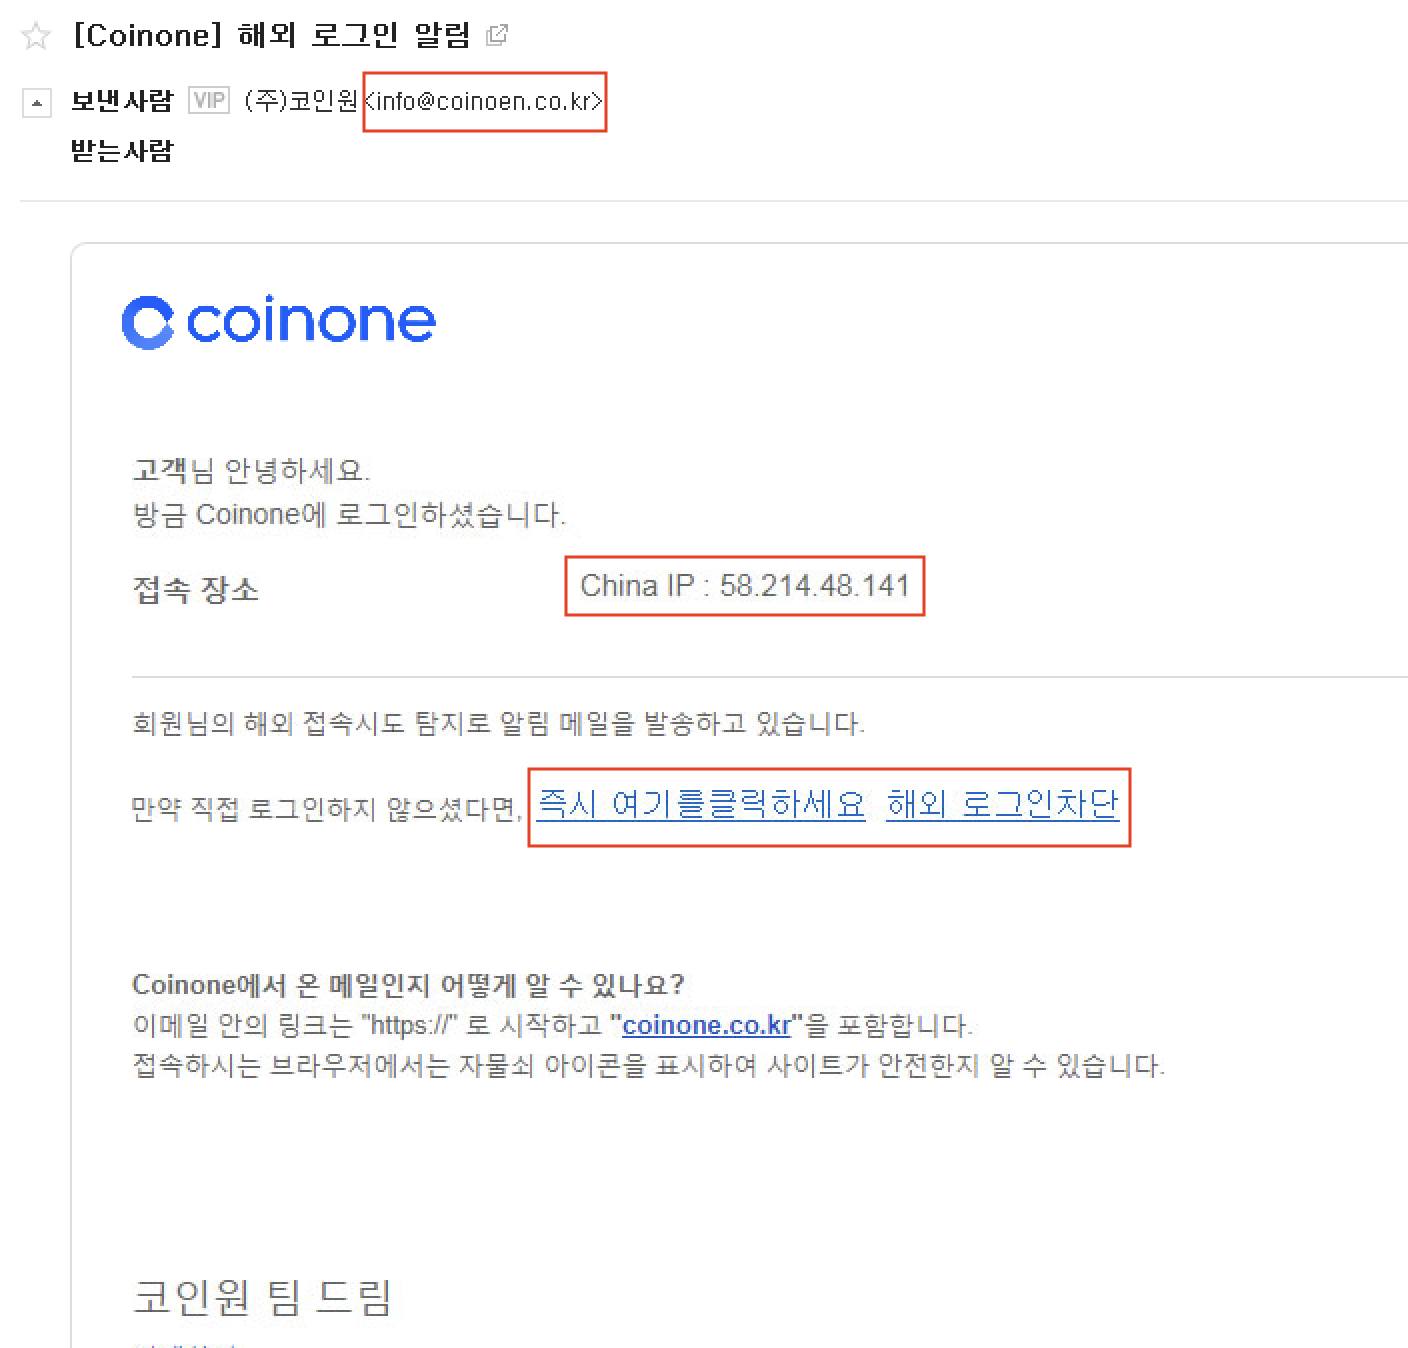Collapse the sender details arrow
The image size is (1408, 1348).
click(37, 102)
